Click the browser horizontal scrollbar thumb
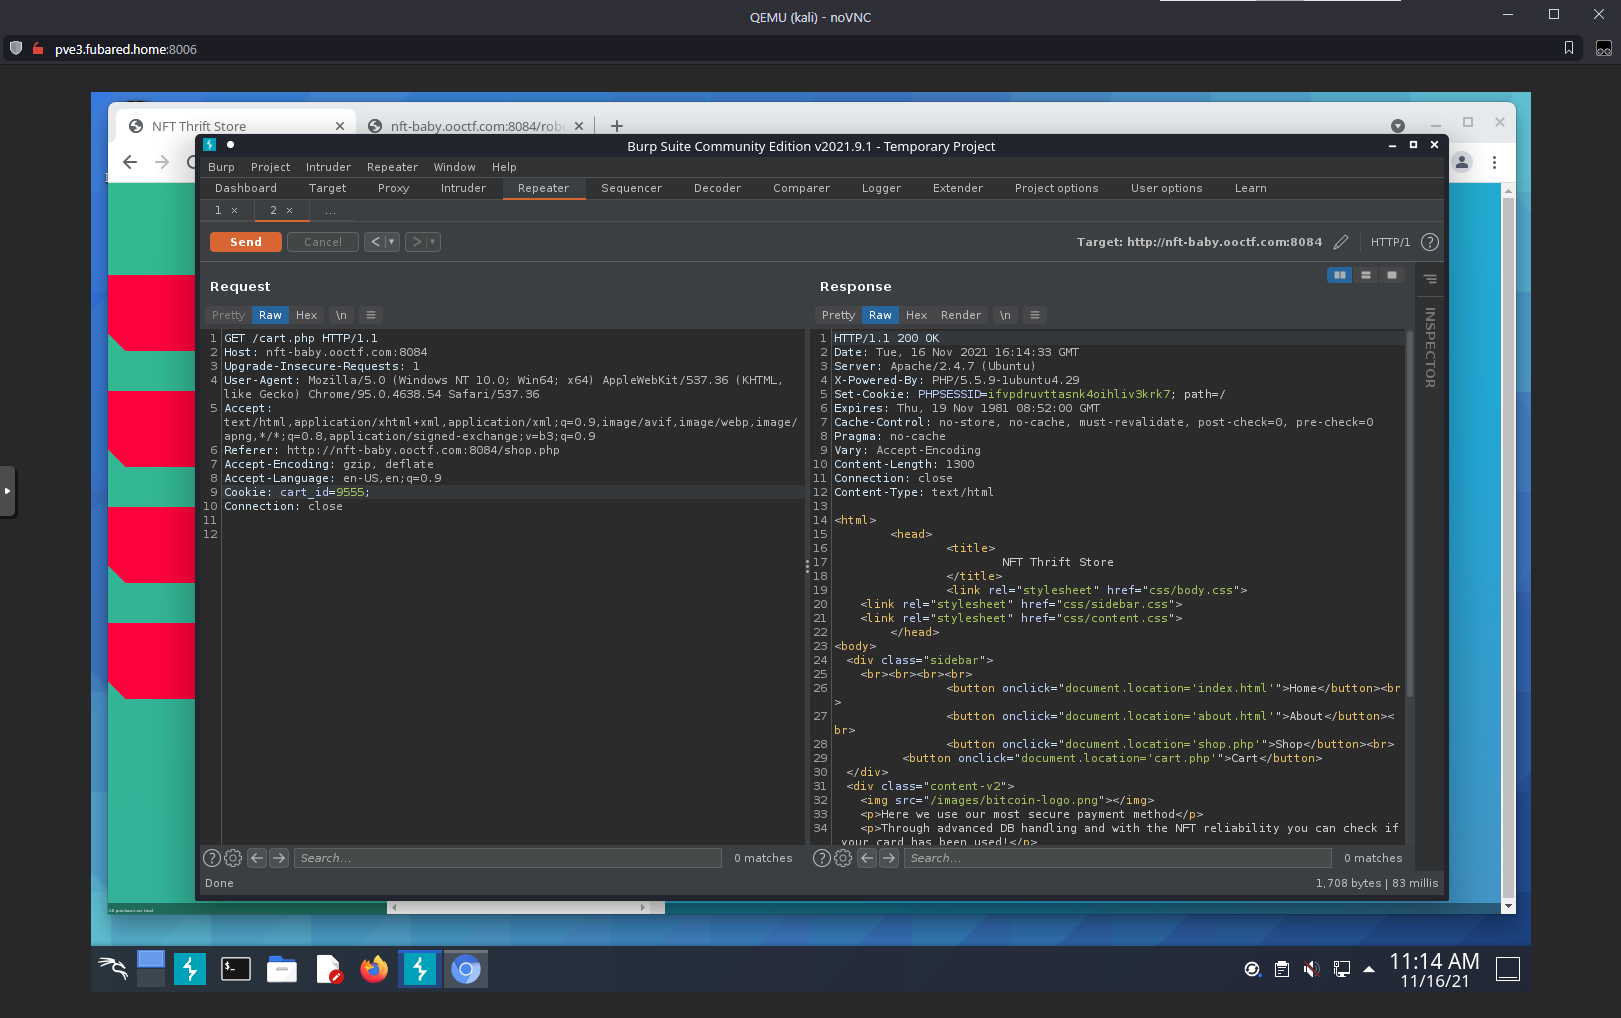The height and width of the screenshot is (1018, 1621). (519, 908)
